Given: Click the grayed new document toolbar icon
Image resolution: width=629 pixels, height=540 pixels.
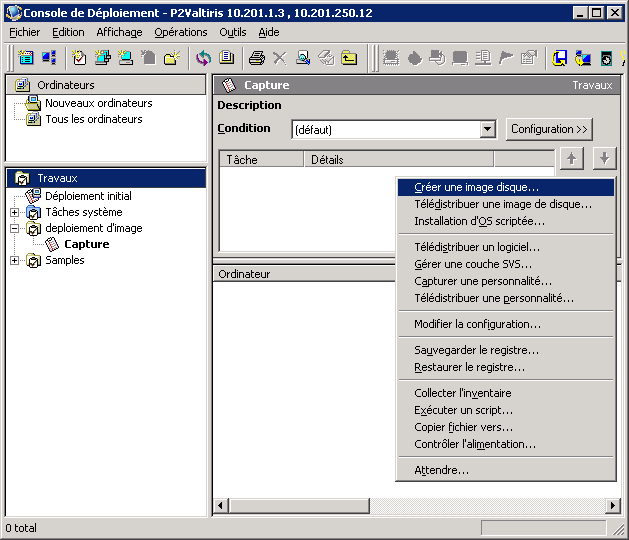Looking at the screenshot, I should pyautogui.click(x=149, y=58).
